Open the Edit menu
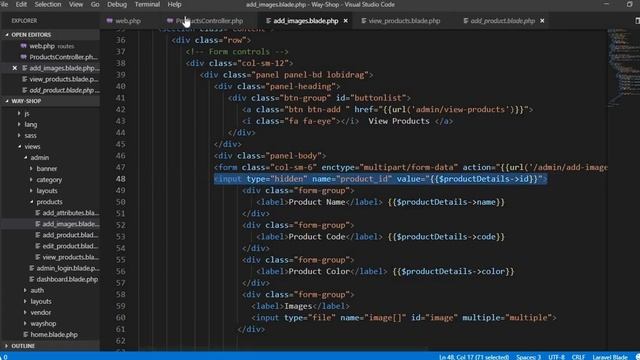640x360 pixels. tap(21, 4)
